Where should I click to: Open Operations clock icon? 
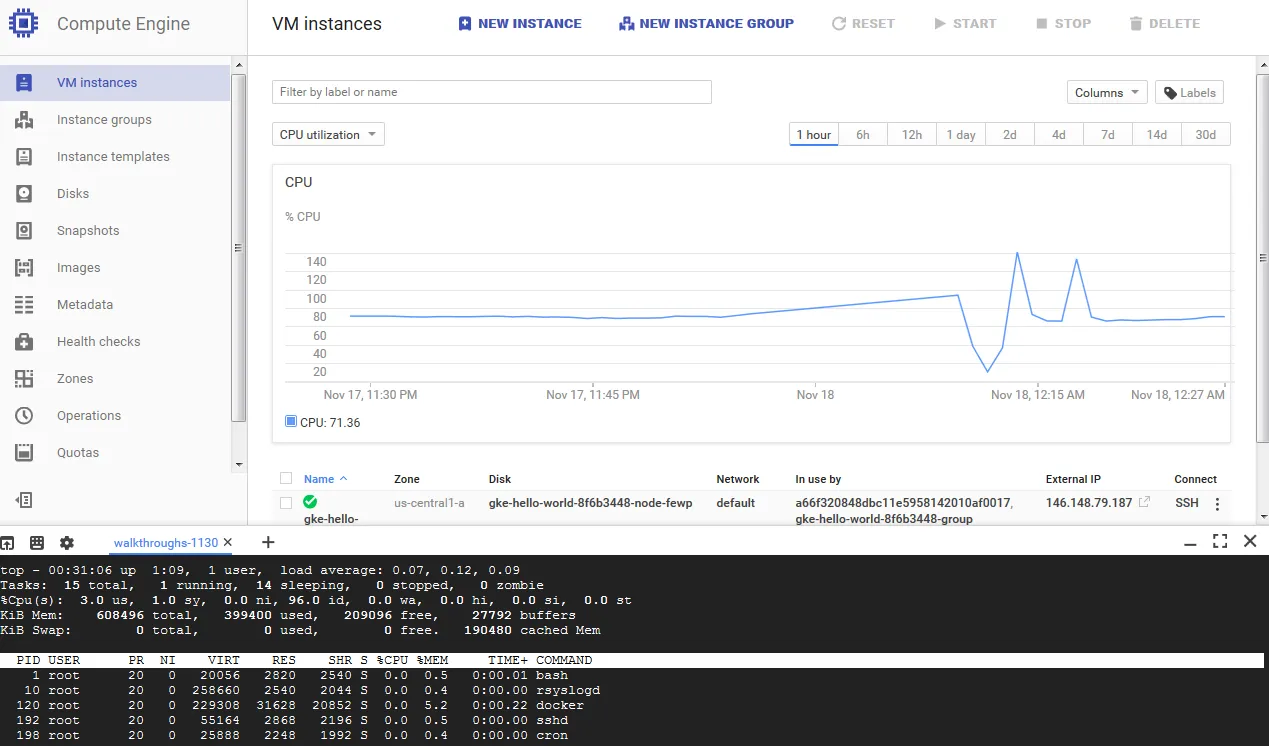24,416
